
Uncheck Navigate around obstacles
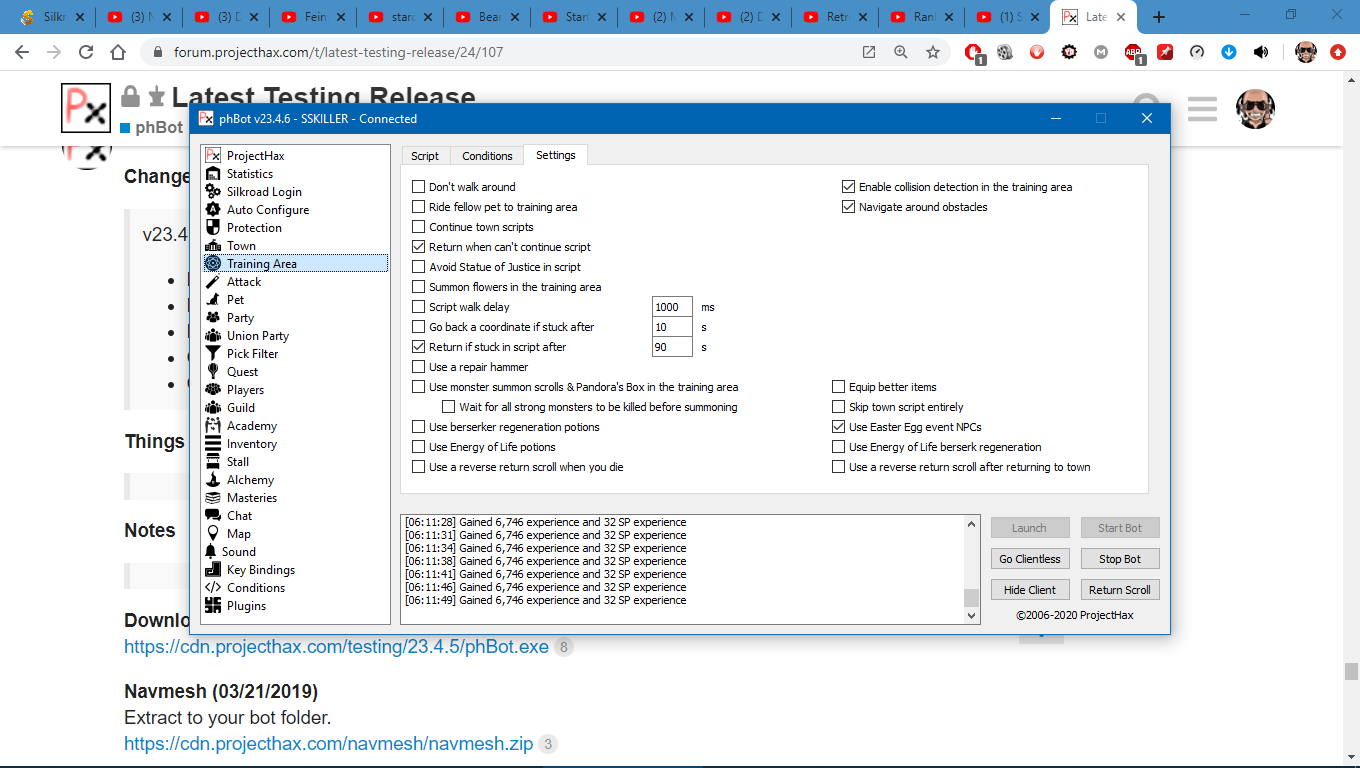click(x=849, y=207)
